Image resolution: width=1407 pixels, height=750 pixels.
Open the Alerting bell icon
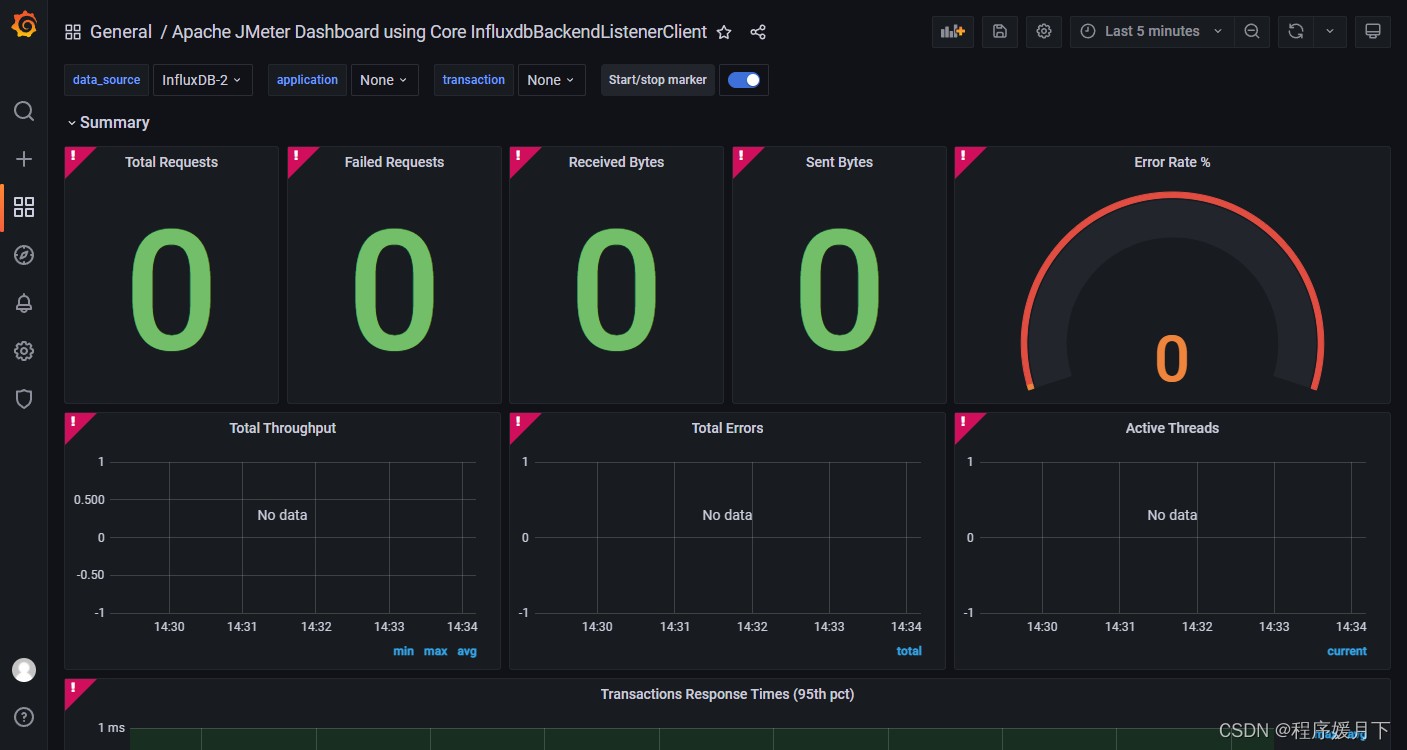tap(24, 303)
